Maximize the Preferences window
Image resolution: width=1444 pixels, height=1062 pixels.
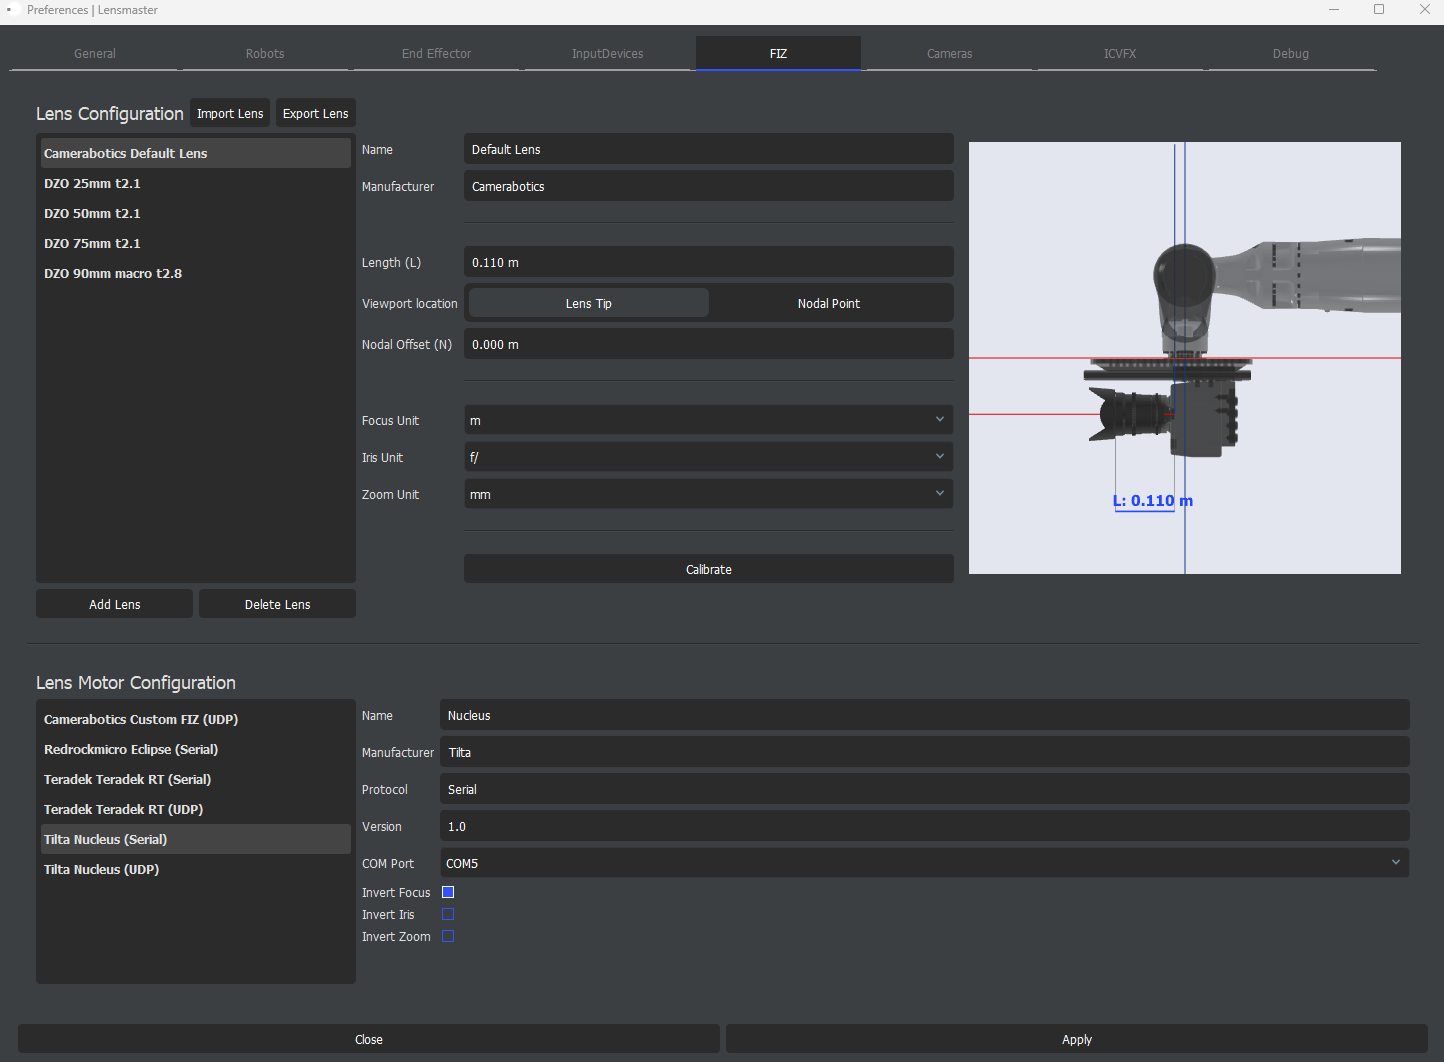pos(1379,10)
